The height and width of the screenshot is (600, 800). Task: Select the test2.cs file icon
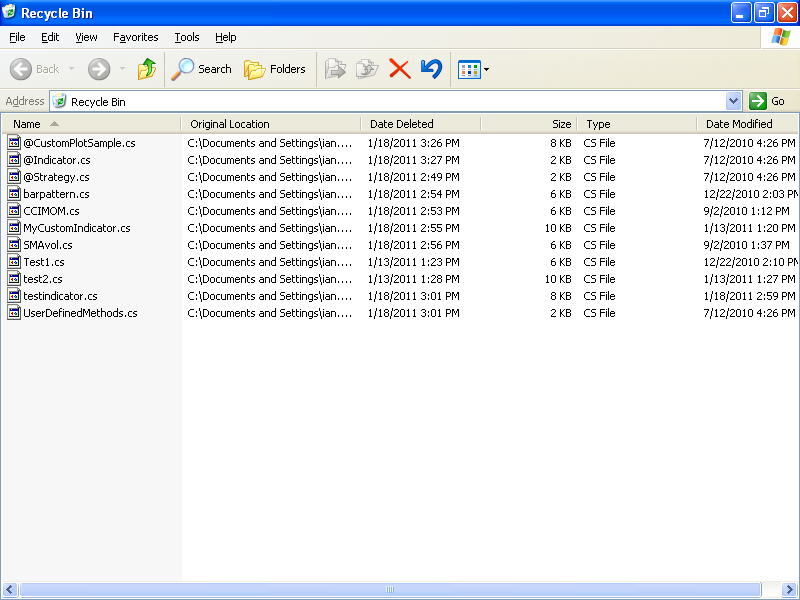[14, 279]
